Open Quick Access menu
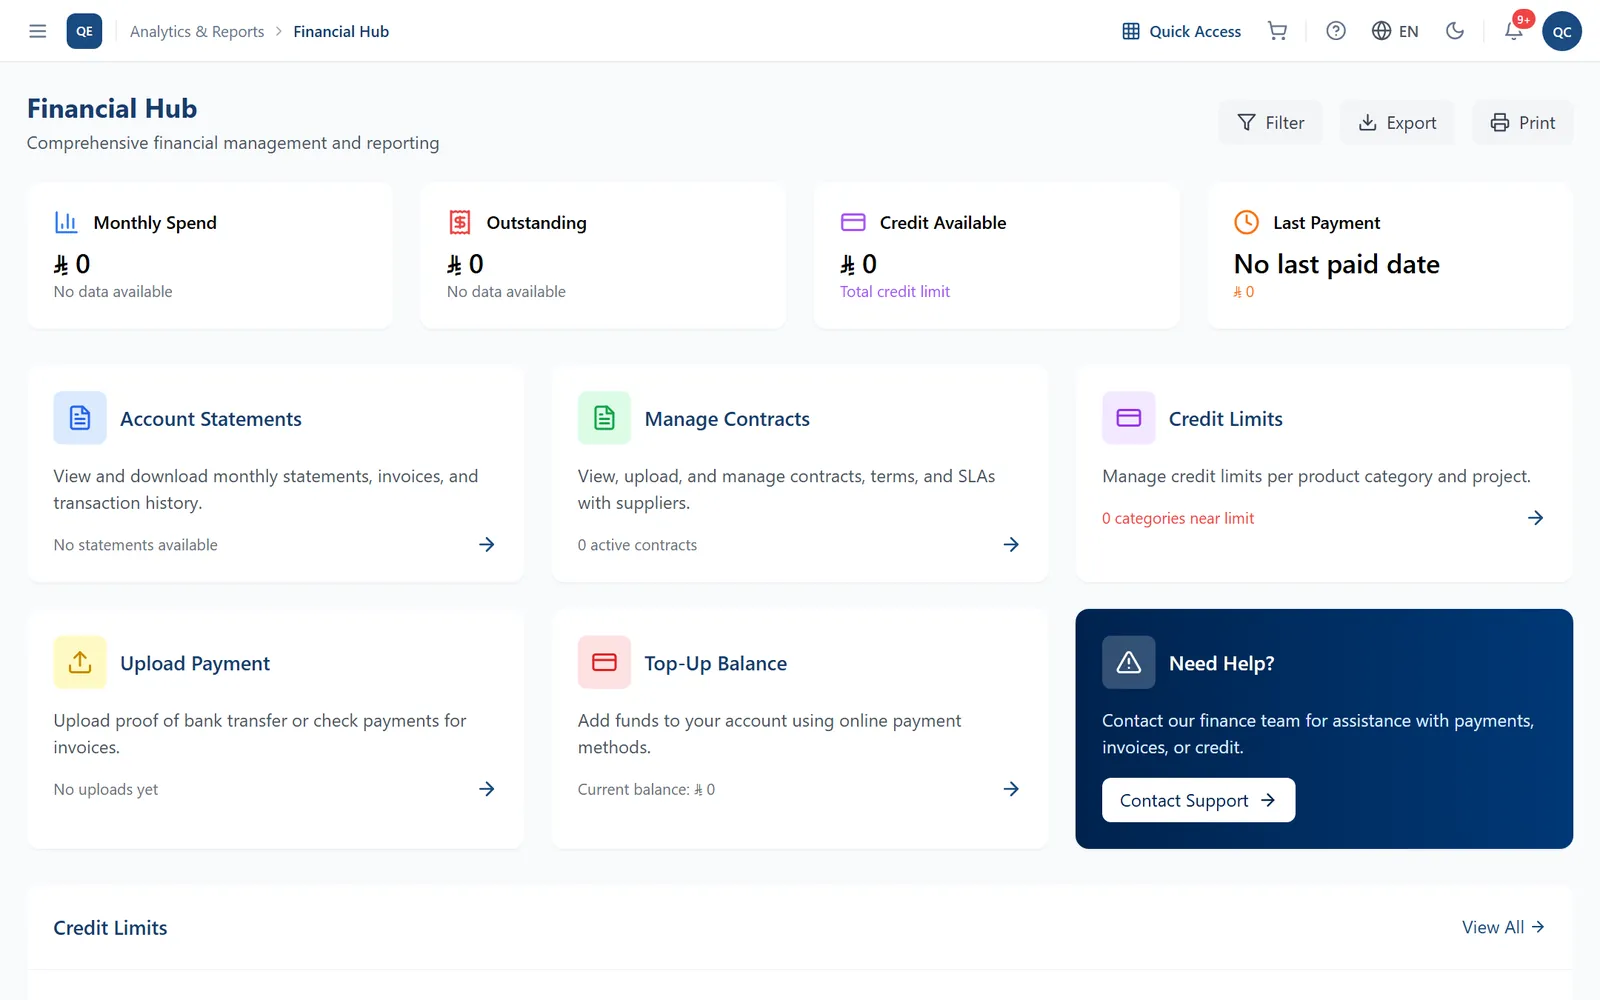 point(1181,31)
